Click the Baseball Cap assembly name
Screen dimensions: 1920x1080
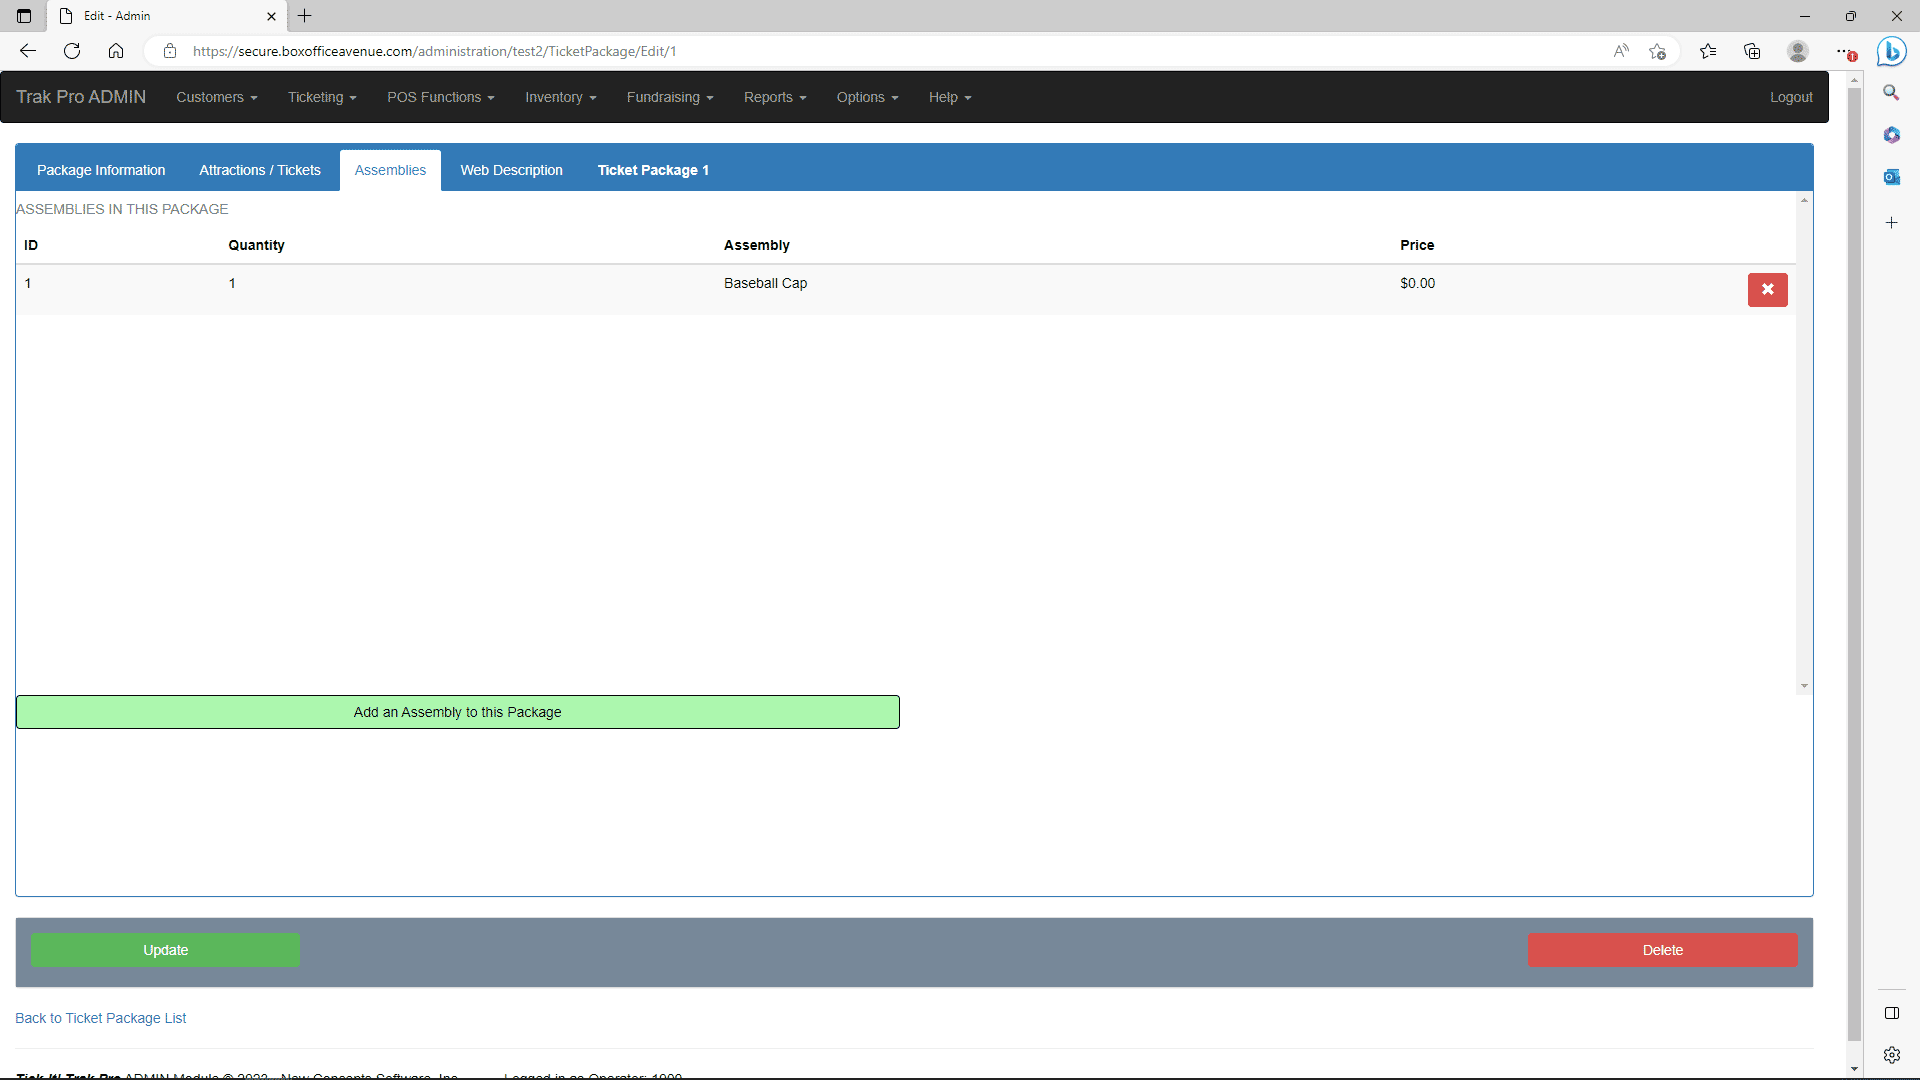pyautogui.click(x=765, y=283)
